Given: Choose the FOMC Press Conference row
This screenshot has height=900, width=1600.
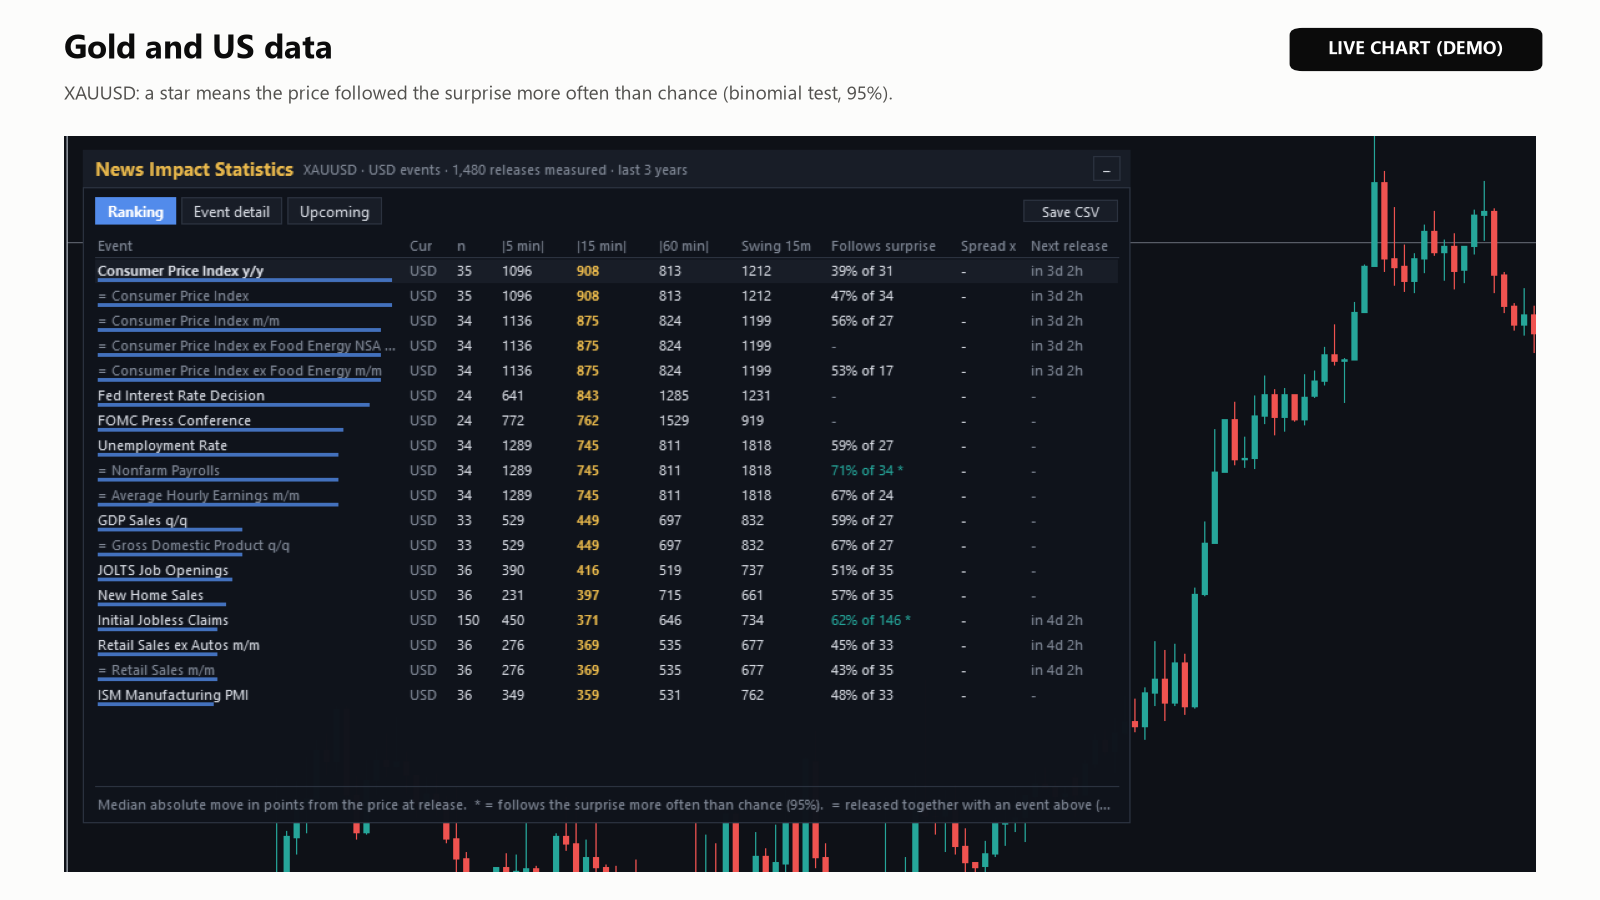Looking at the screenshot, I should point(606,421).
